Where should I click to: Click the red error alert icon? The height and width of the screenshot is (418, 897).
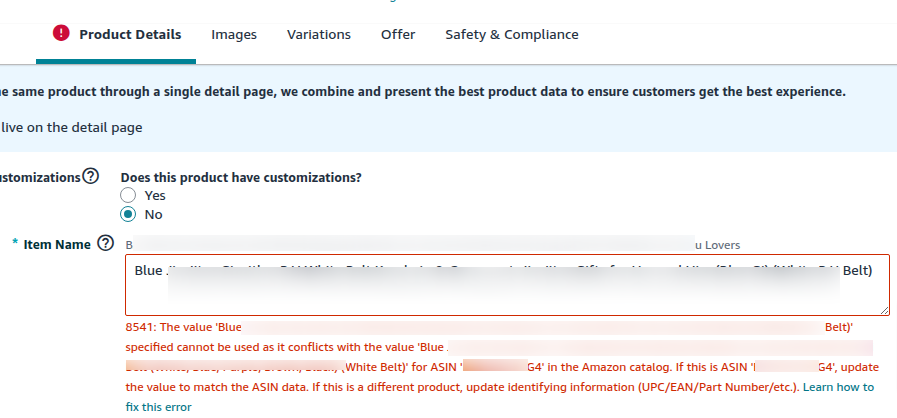61,33
